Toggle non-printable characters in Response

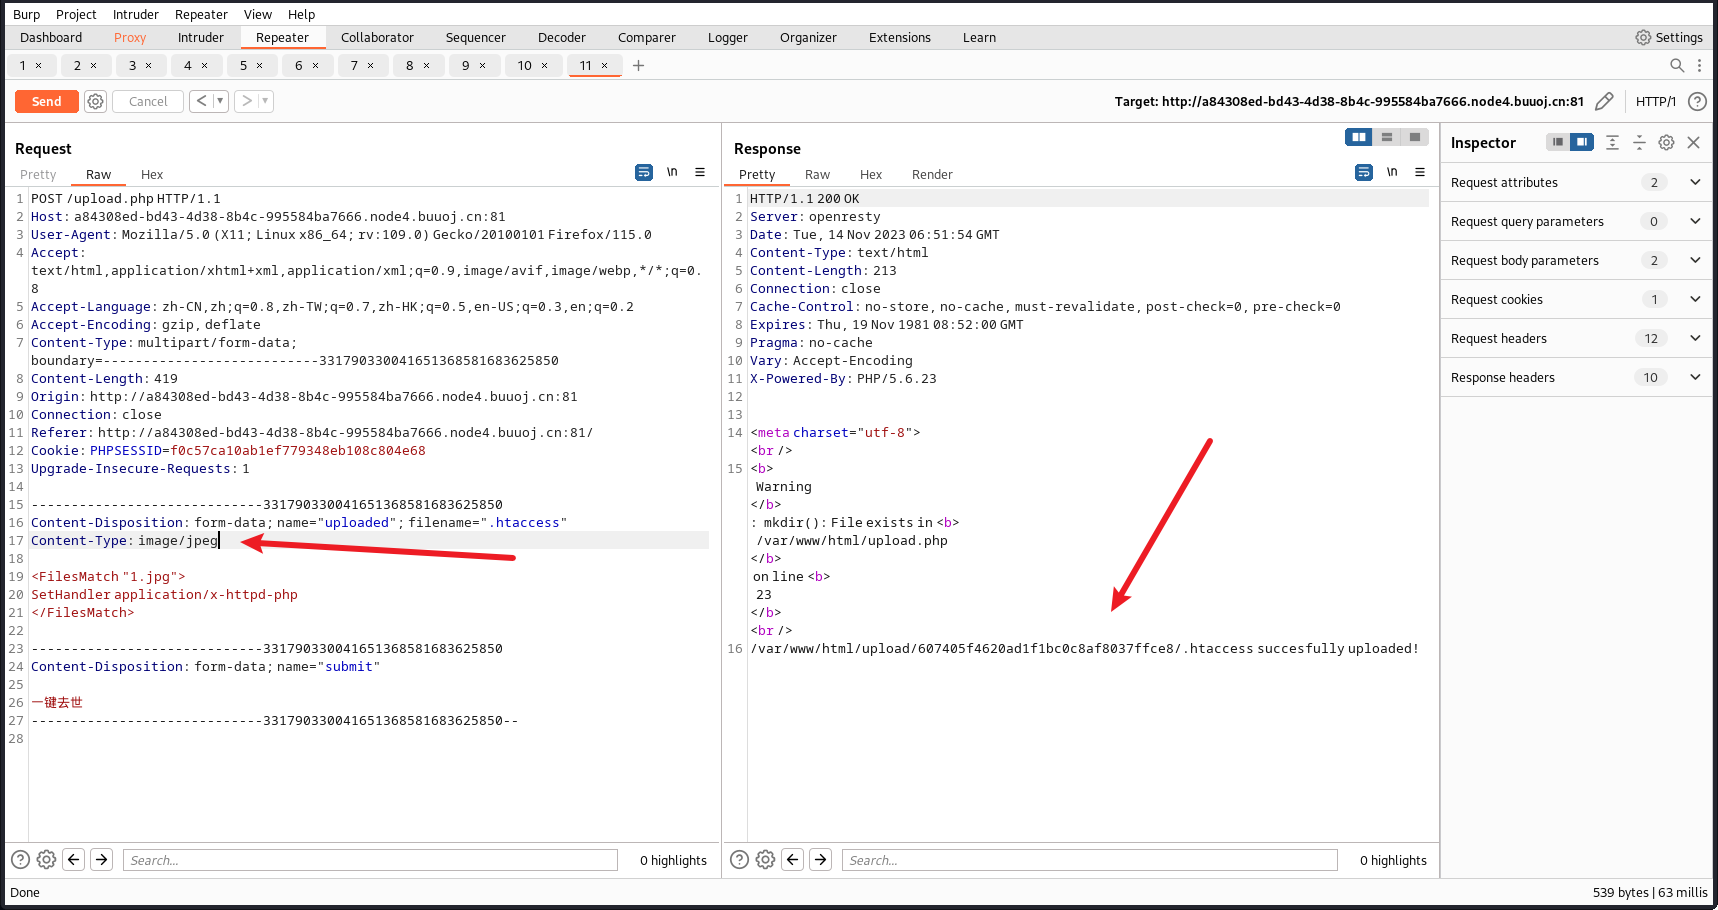tap(1392, 172)
